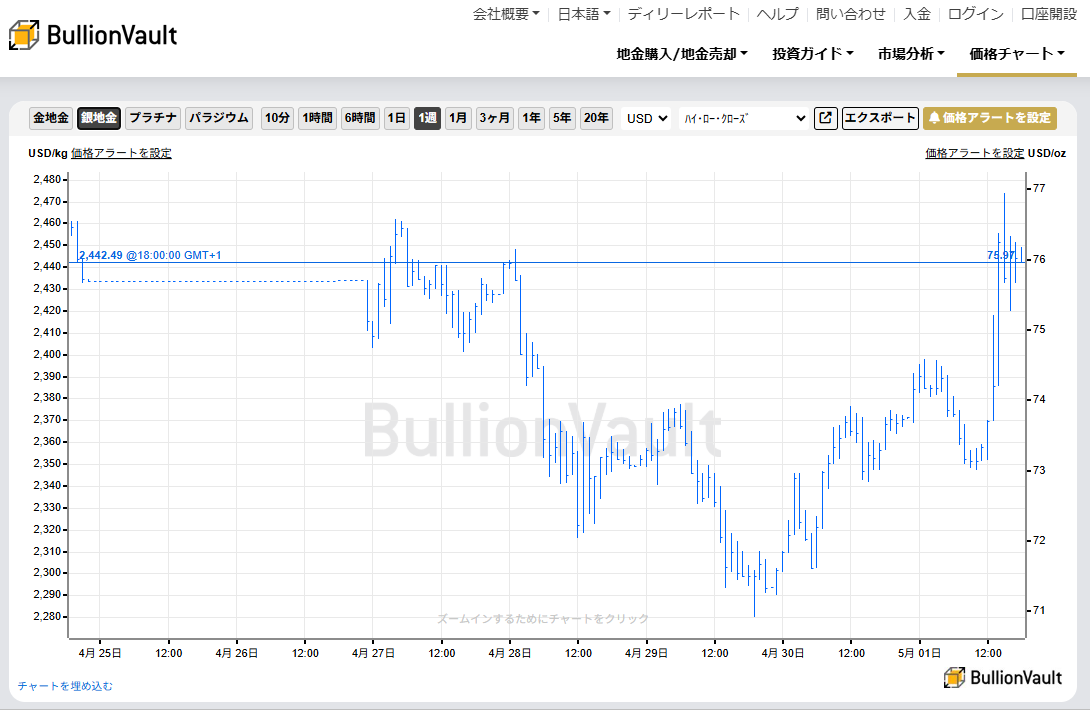This screenshot has height=710, width=1090.
Task: Set chart range to 6時間
Action: (x=360, y=118)
